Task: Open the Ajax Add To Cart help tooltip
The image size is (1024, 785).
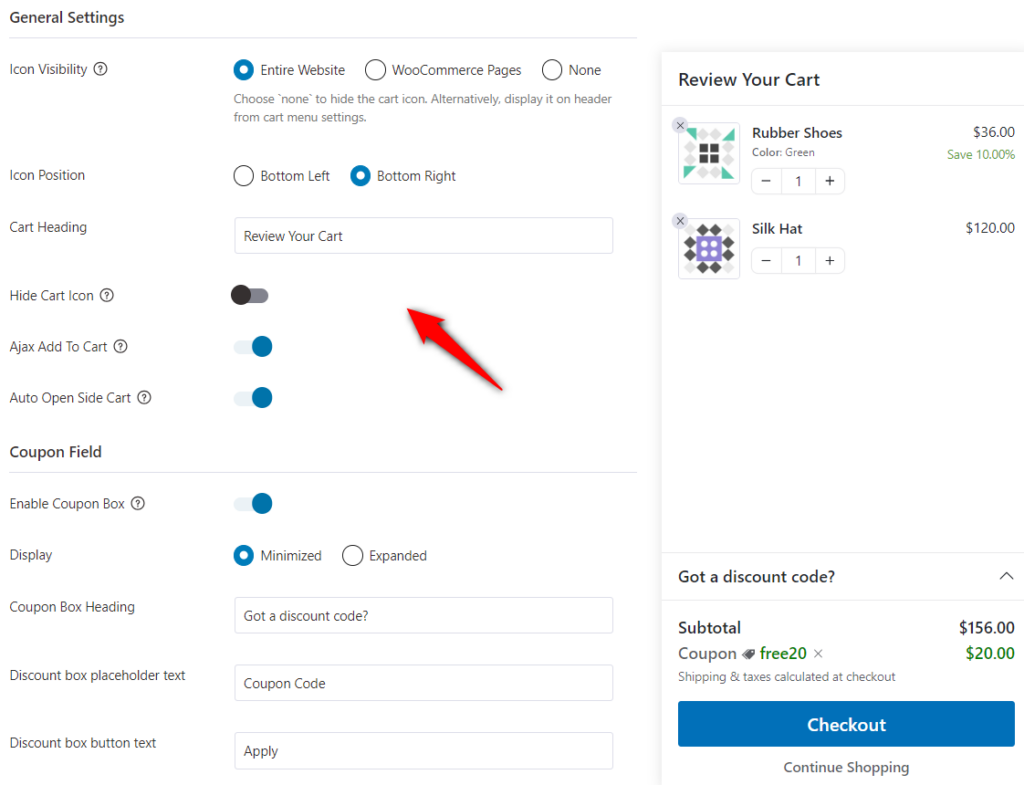Action: click(x=121, y=347)
